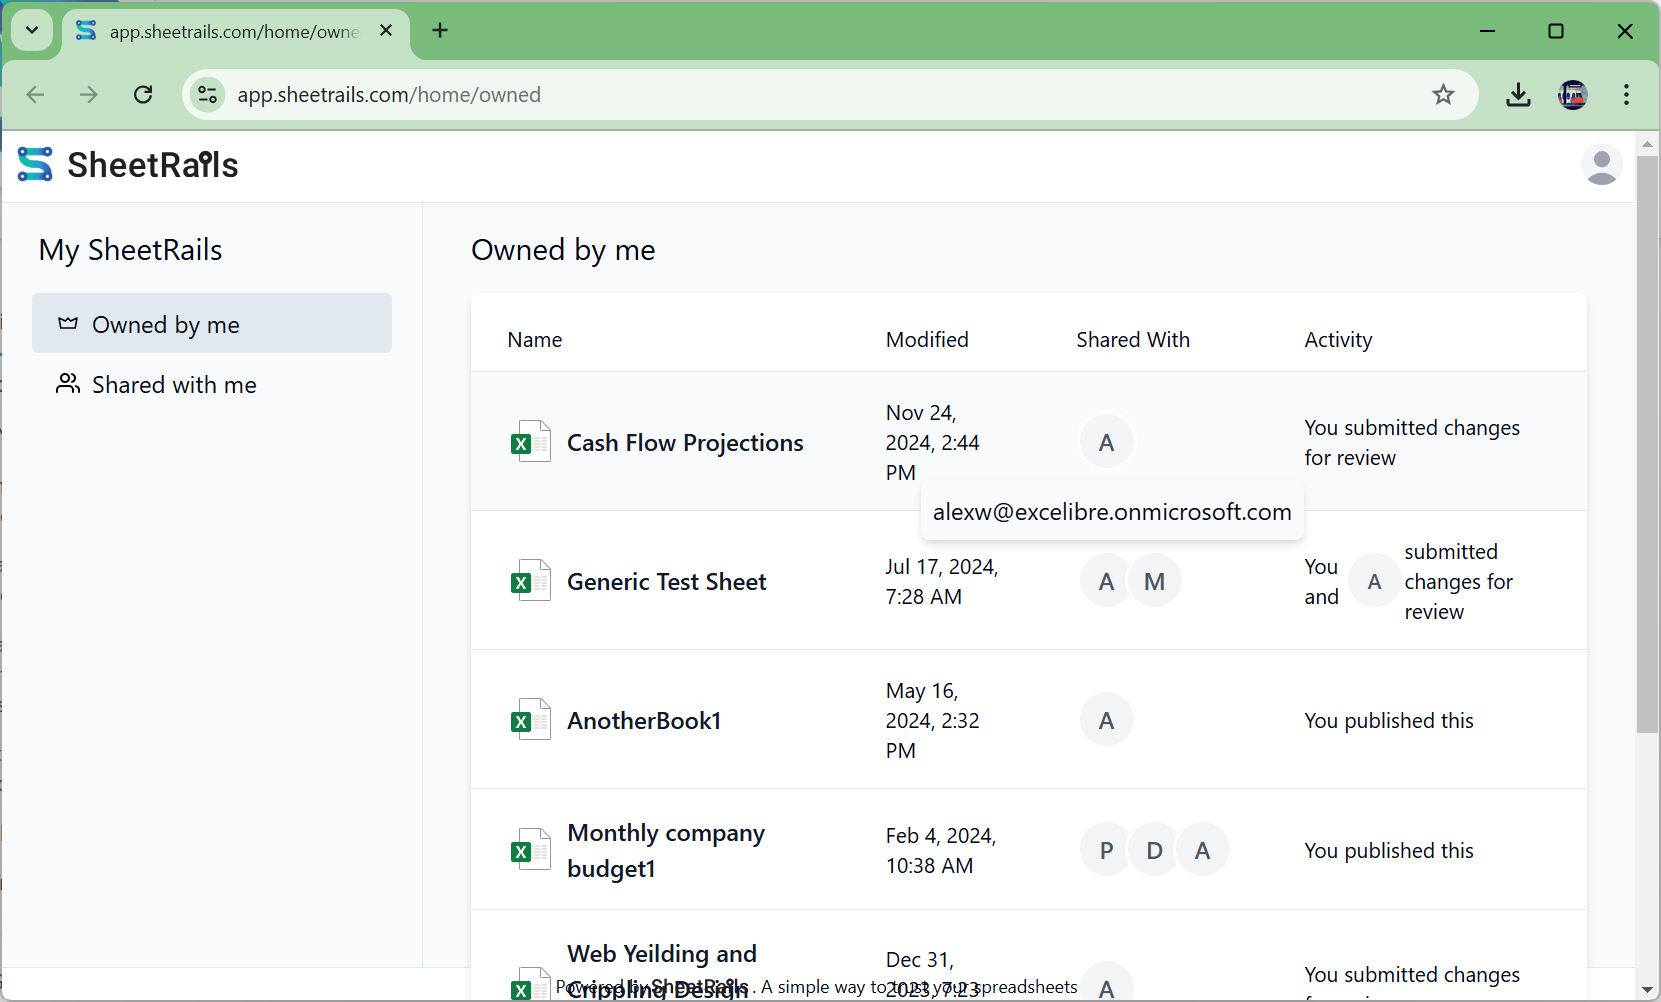Open the Cash Flow Projections spreadsheet
Viewport: 1661px width, 1002px height.
[685, 443]
